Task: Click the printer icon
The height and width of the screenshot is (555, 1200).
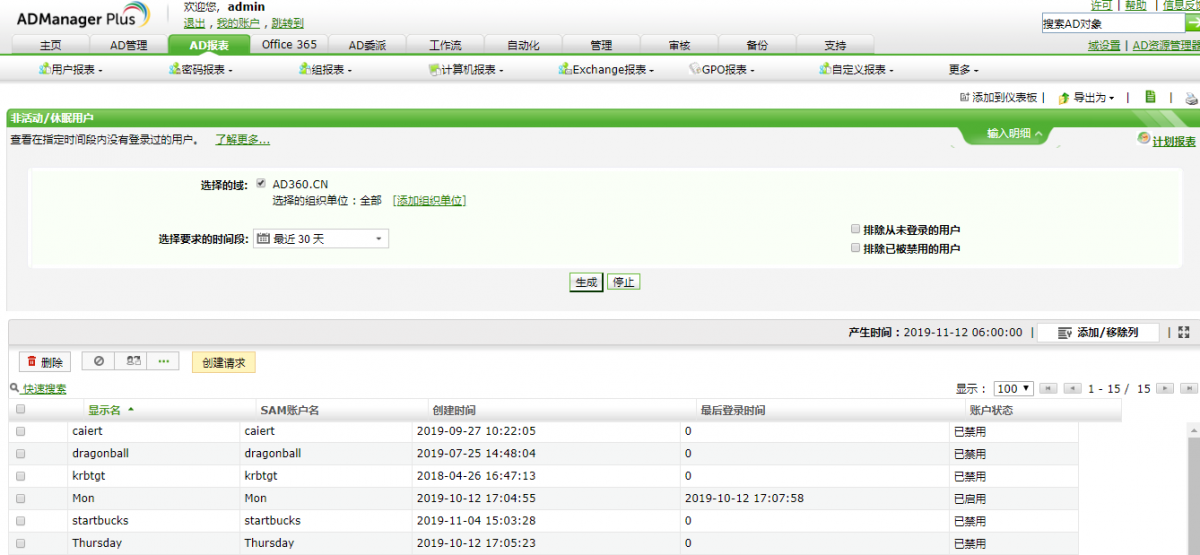Action: [1191, 98]
